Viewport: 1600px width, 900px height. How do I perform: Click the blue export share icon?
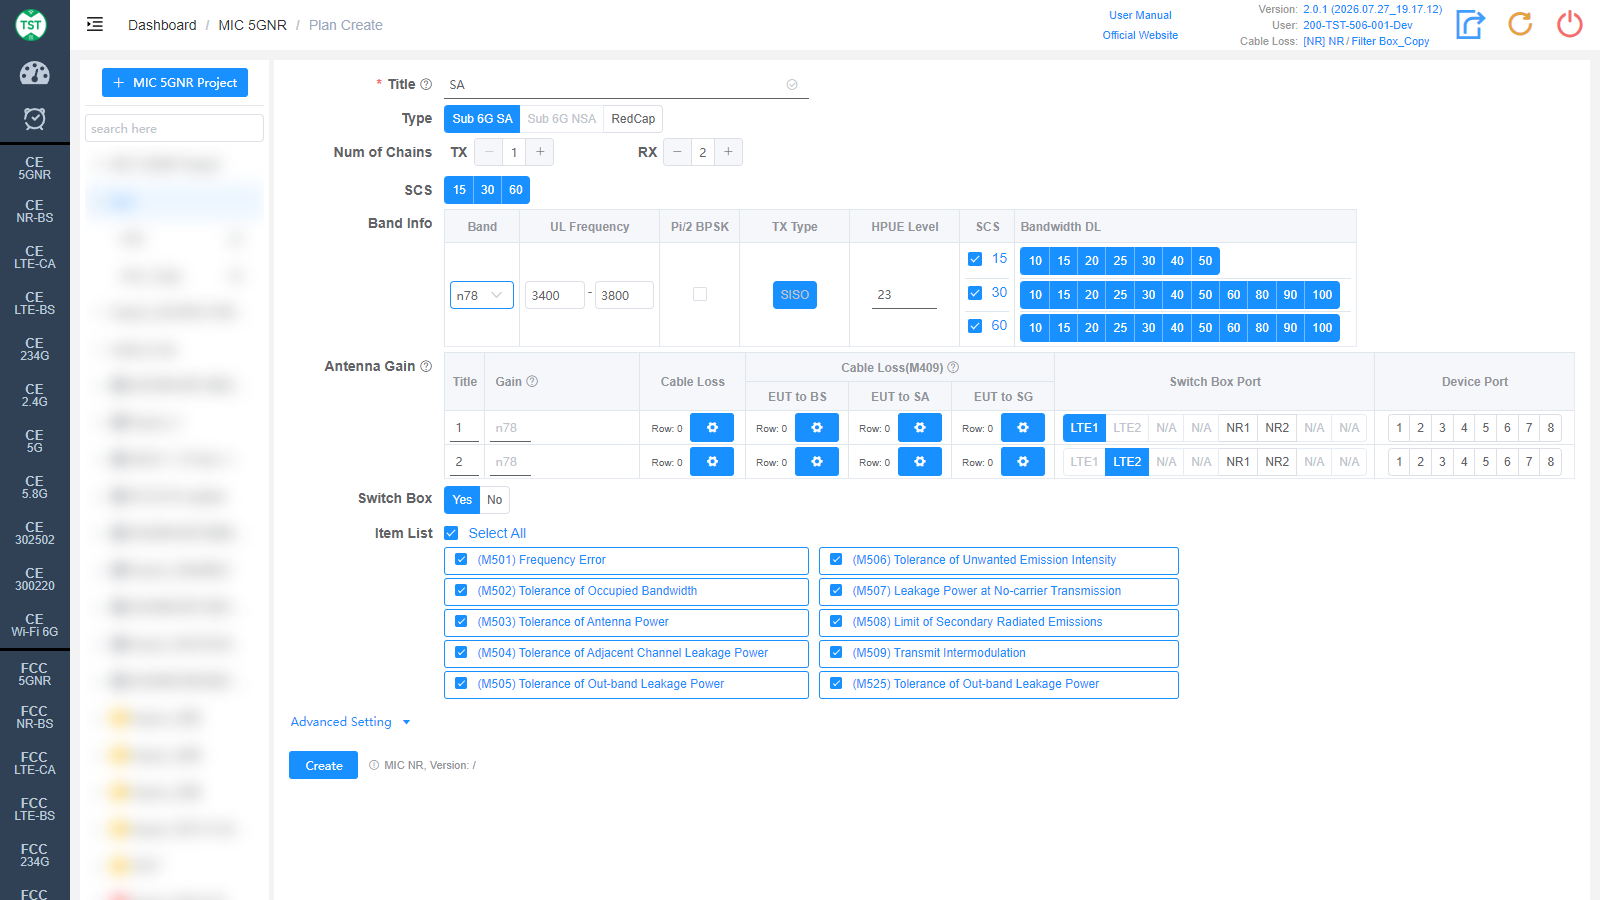(x=1470, y=24)
